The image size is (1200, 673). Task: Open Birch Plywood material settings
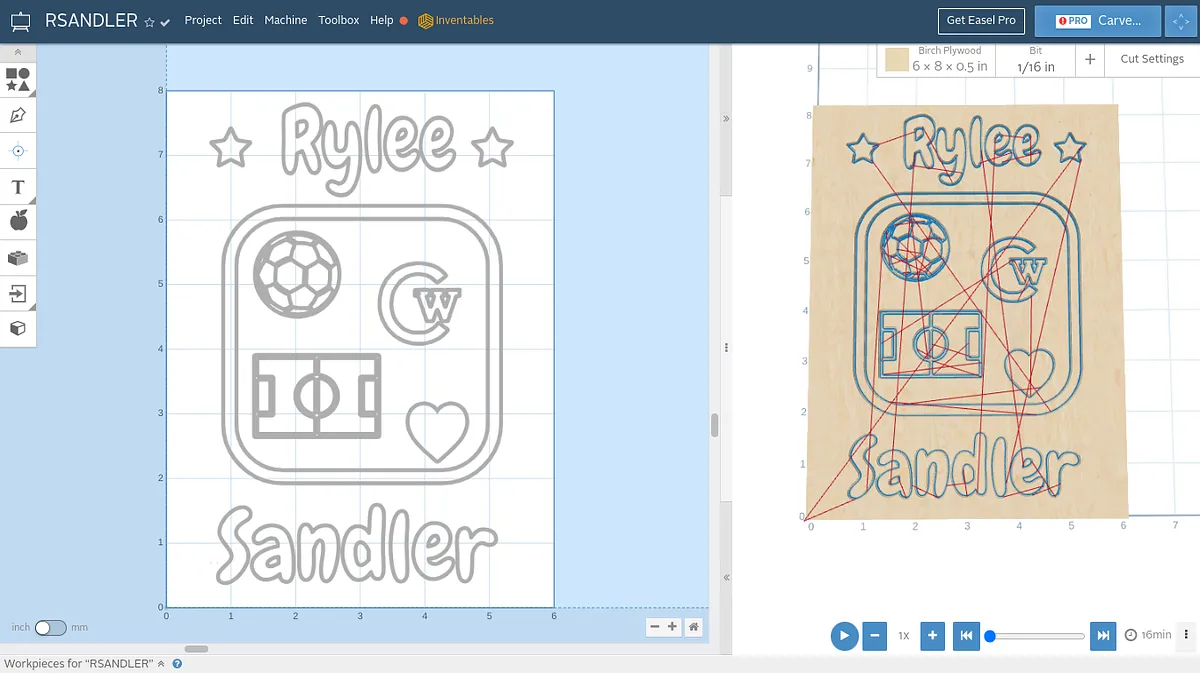click(x=936, y=59)
